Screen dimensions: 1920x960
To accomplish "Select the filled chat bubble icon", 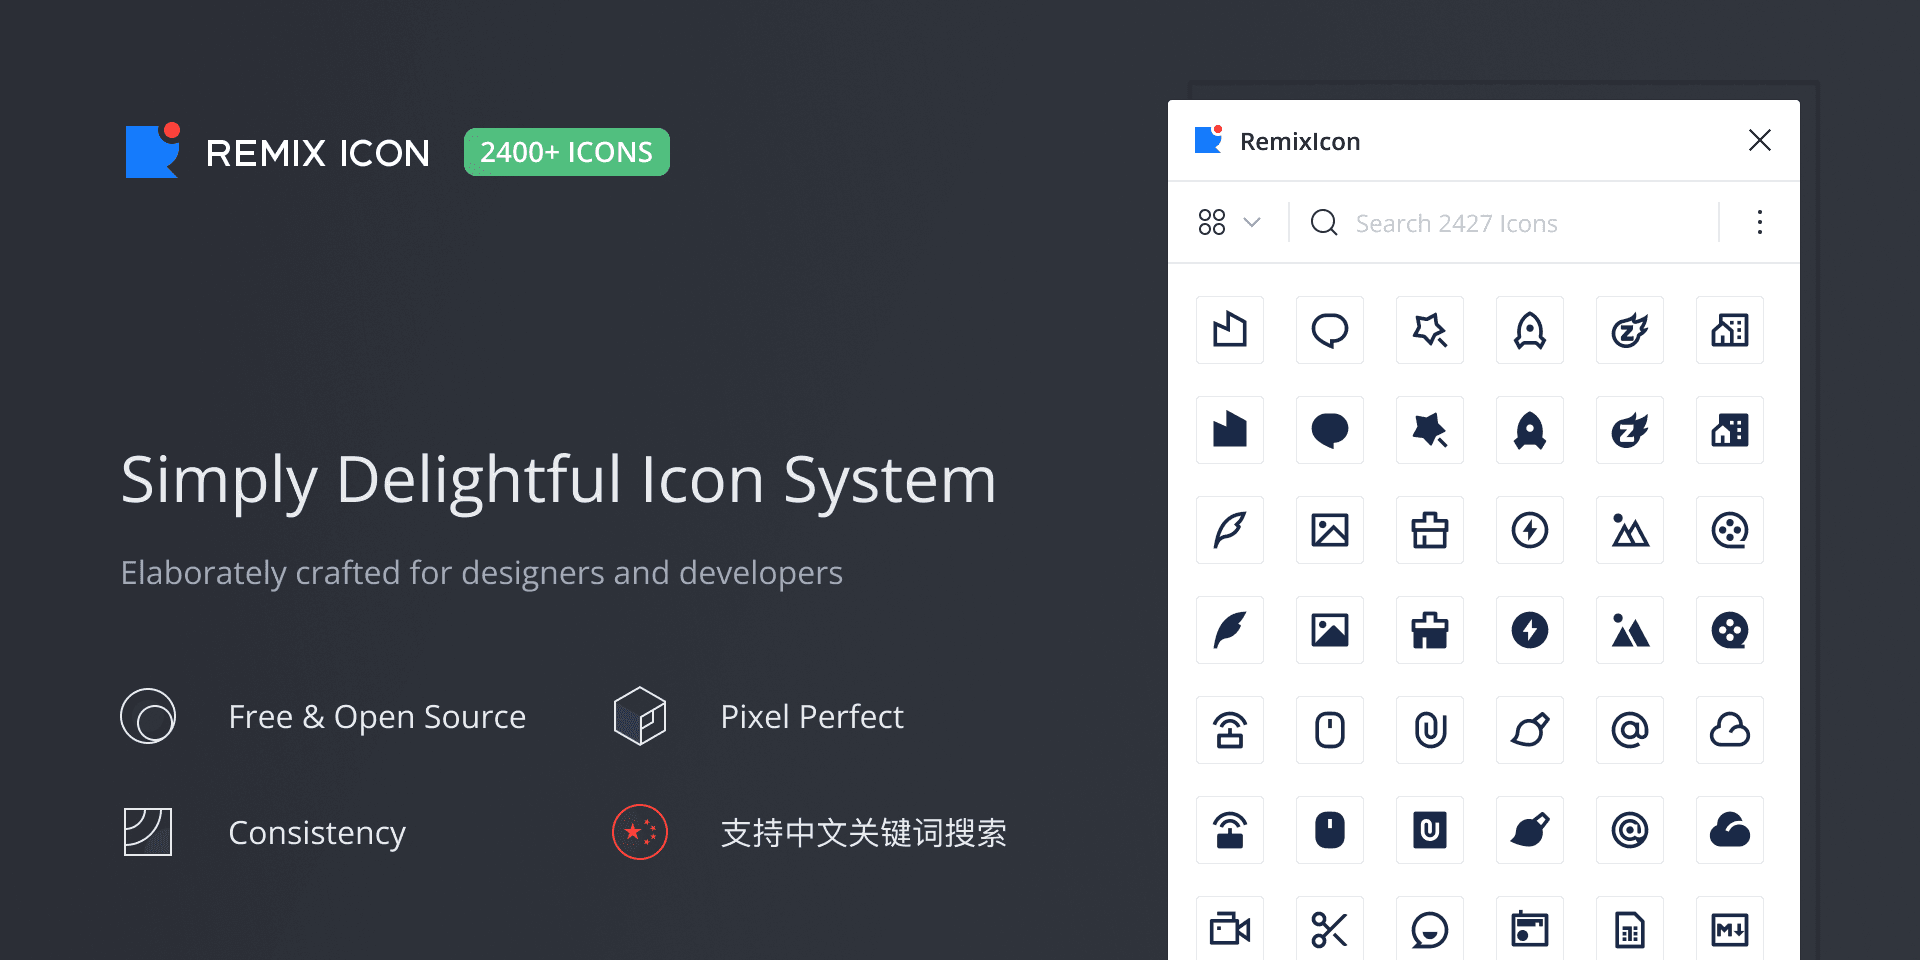I will 1330,430.
